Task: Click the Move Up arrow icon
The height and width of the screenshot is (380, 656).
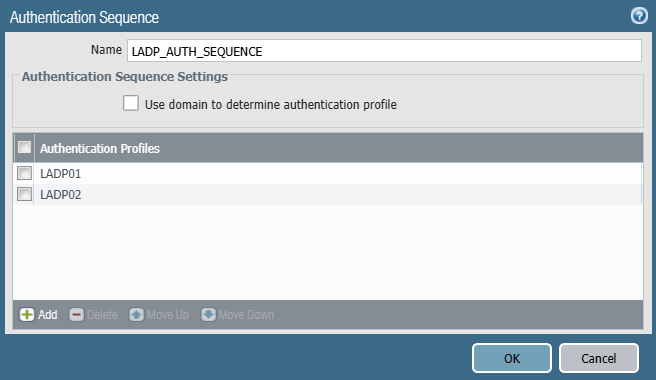Action: coord(136,315)
